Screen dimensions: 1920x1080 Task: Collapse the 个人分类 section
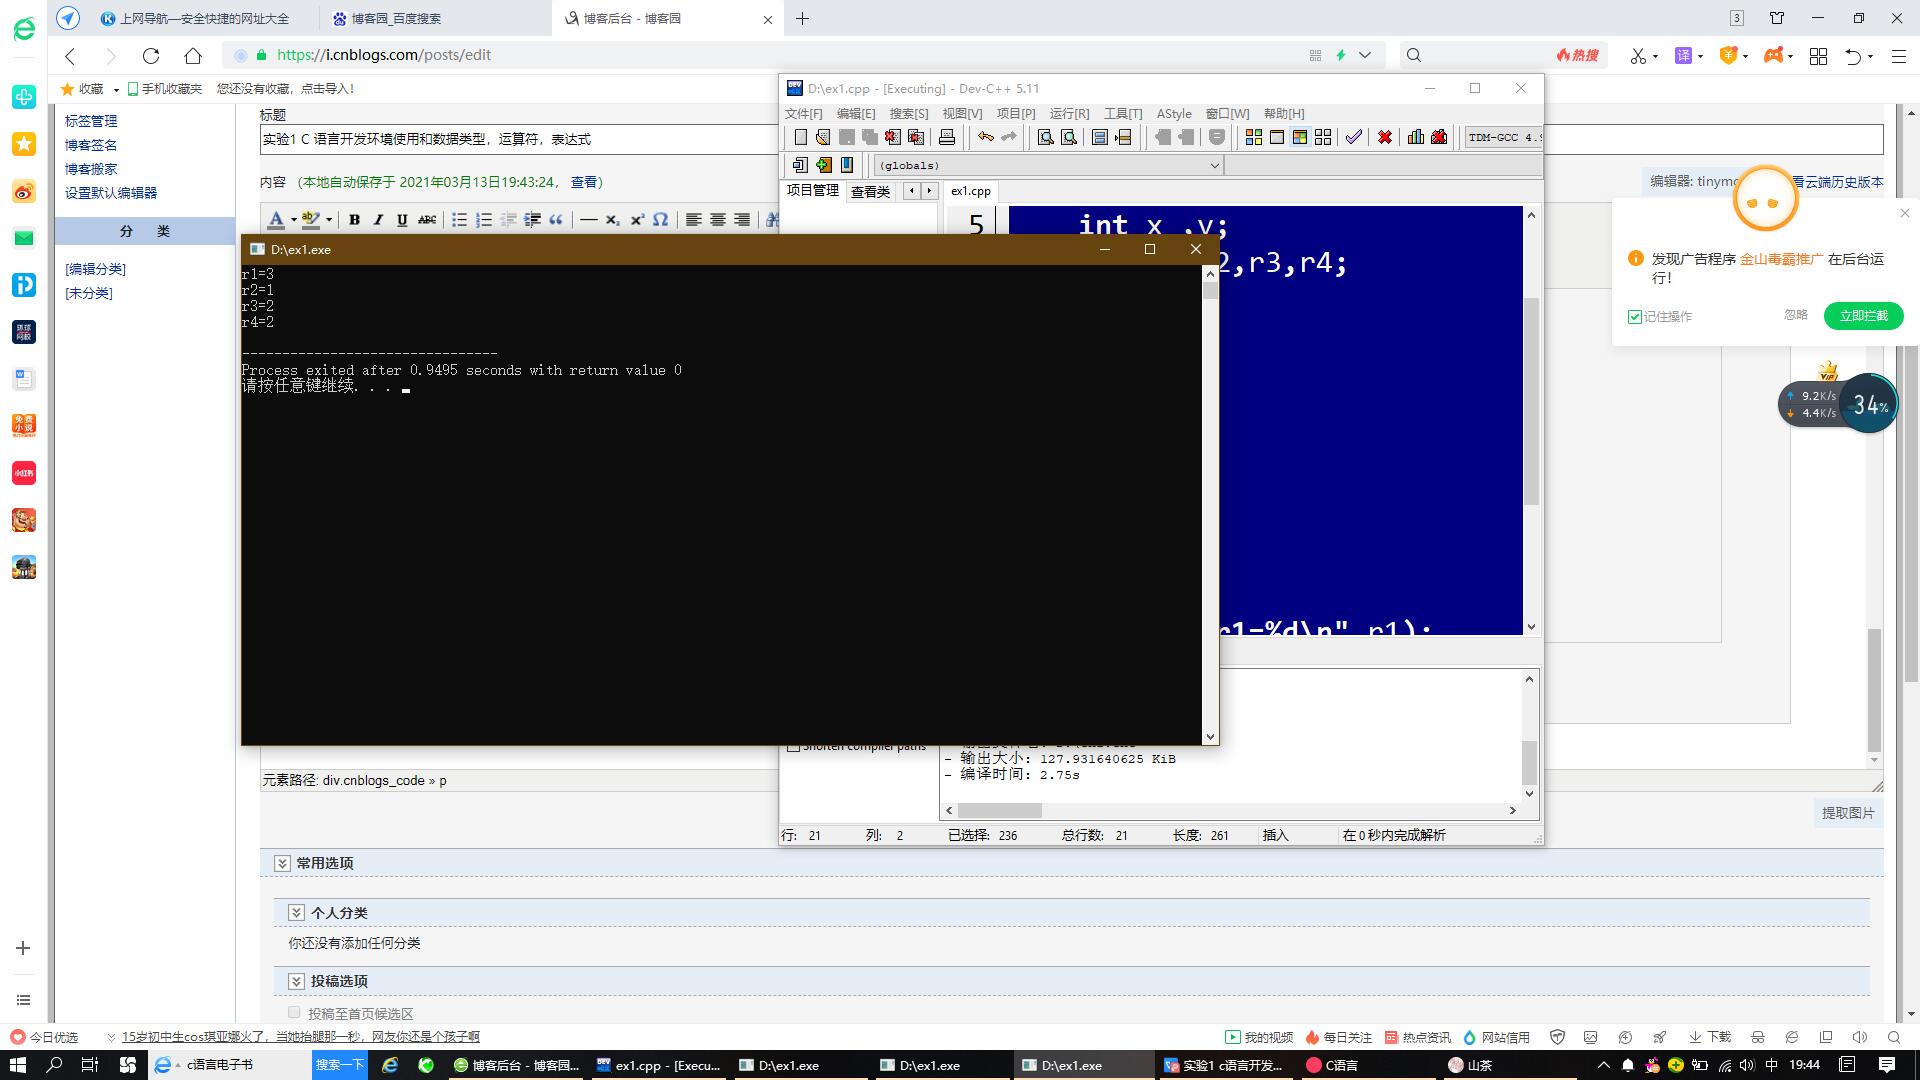point(296,912)
